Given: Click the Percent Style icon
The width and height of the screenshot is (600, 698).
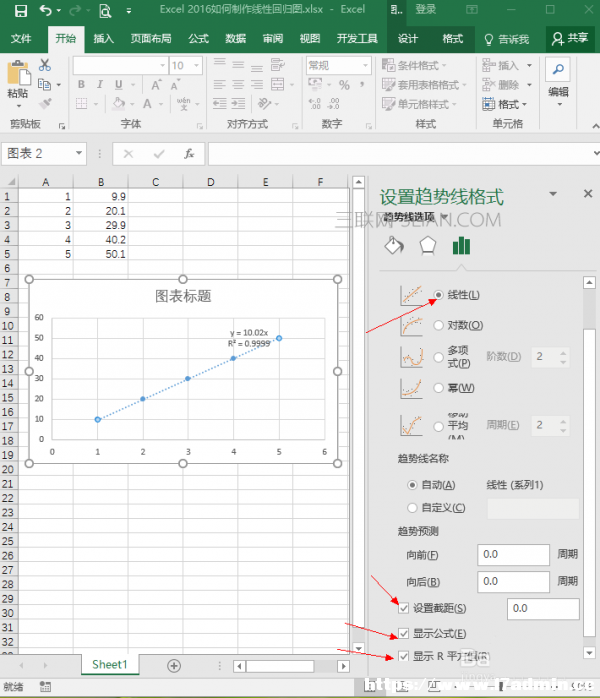Looking at the screenshot, I should tap(344, 85).
